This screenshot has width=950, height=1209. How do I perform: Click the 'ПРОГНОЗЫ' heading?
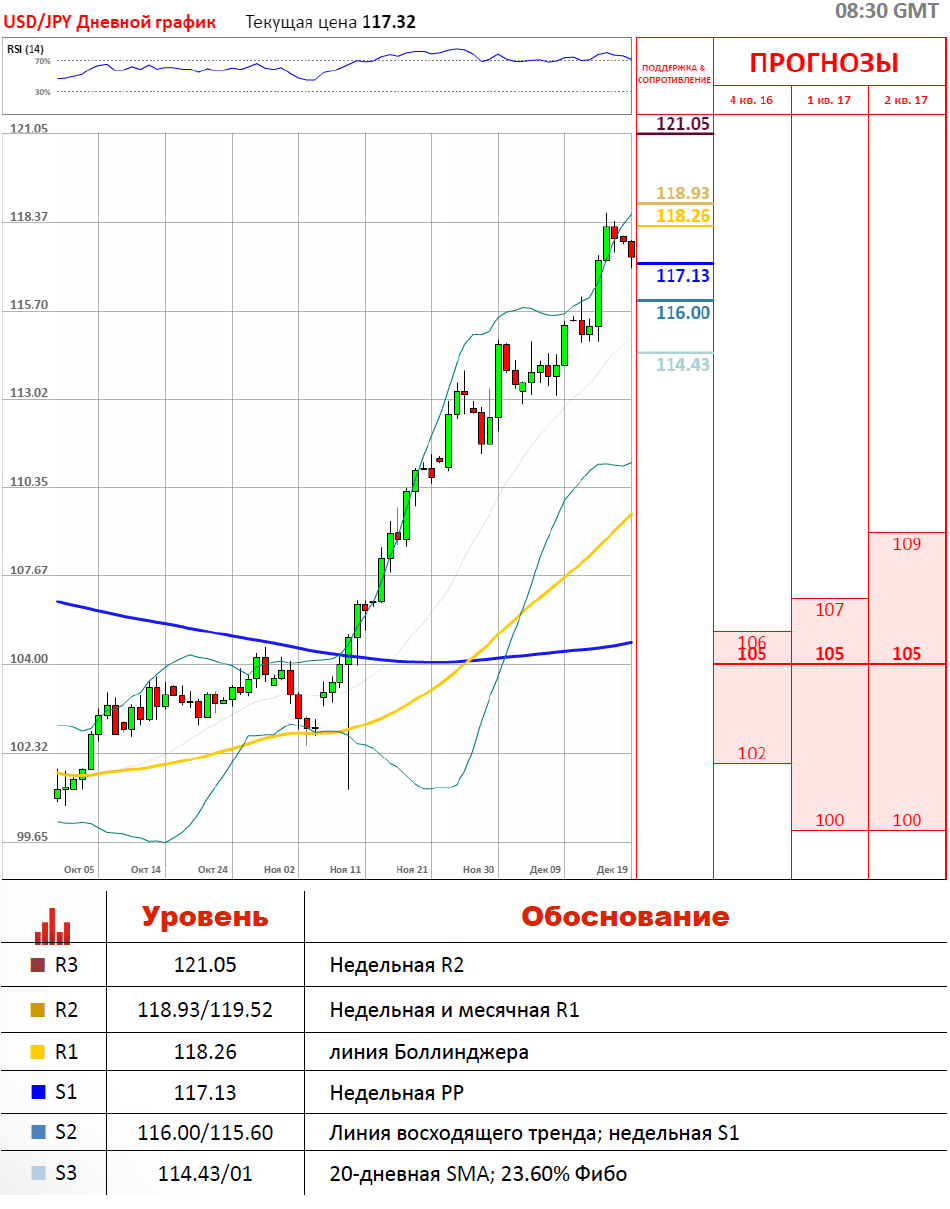[x=824, y=63]
